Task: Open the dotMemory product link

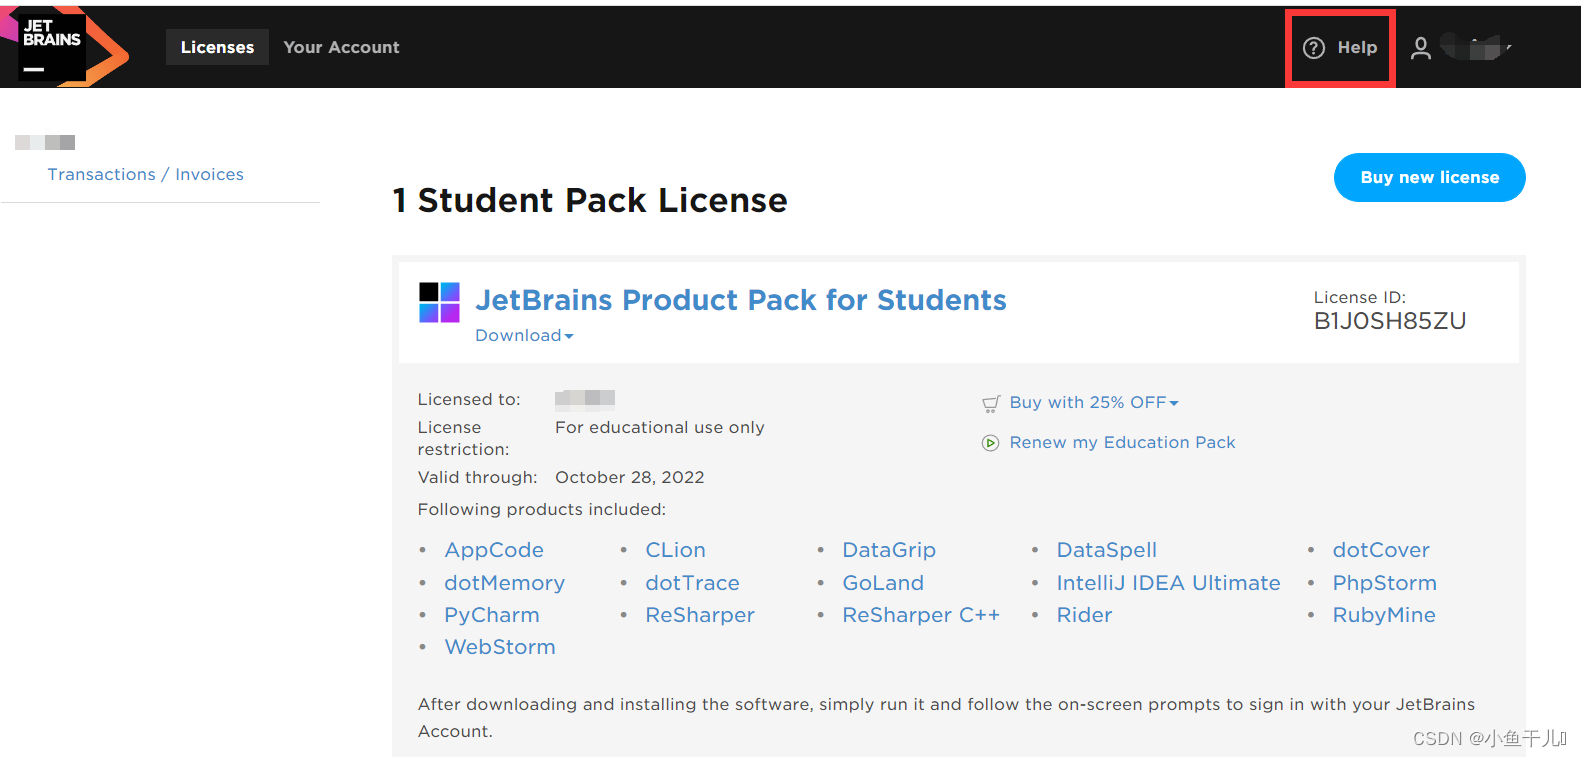Action: (x=504, y=583)
